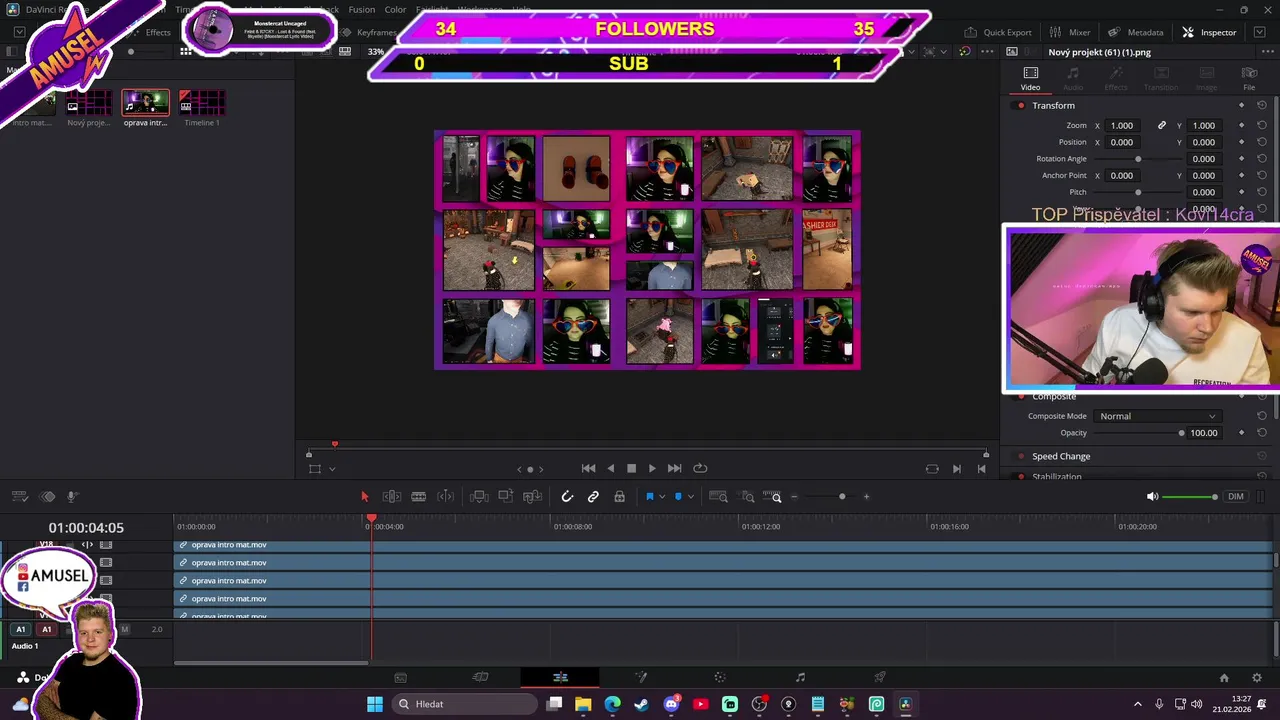Open the Composite Mode dropdown
1280x720 pixels.
[x=1157, y=416]
